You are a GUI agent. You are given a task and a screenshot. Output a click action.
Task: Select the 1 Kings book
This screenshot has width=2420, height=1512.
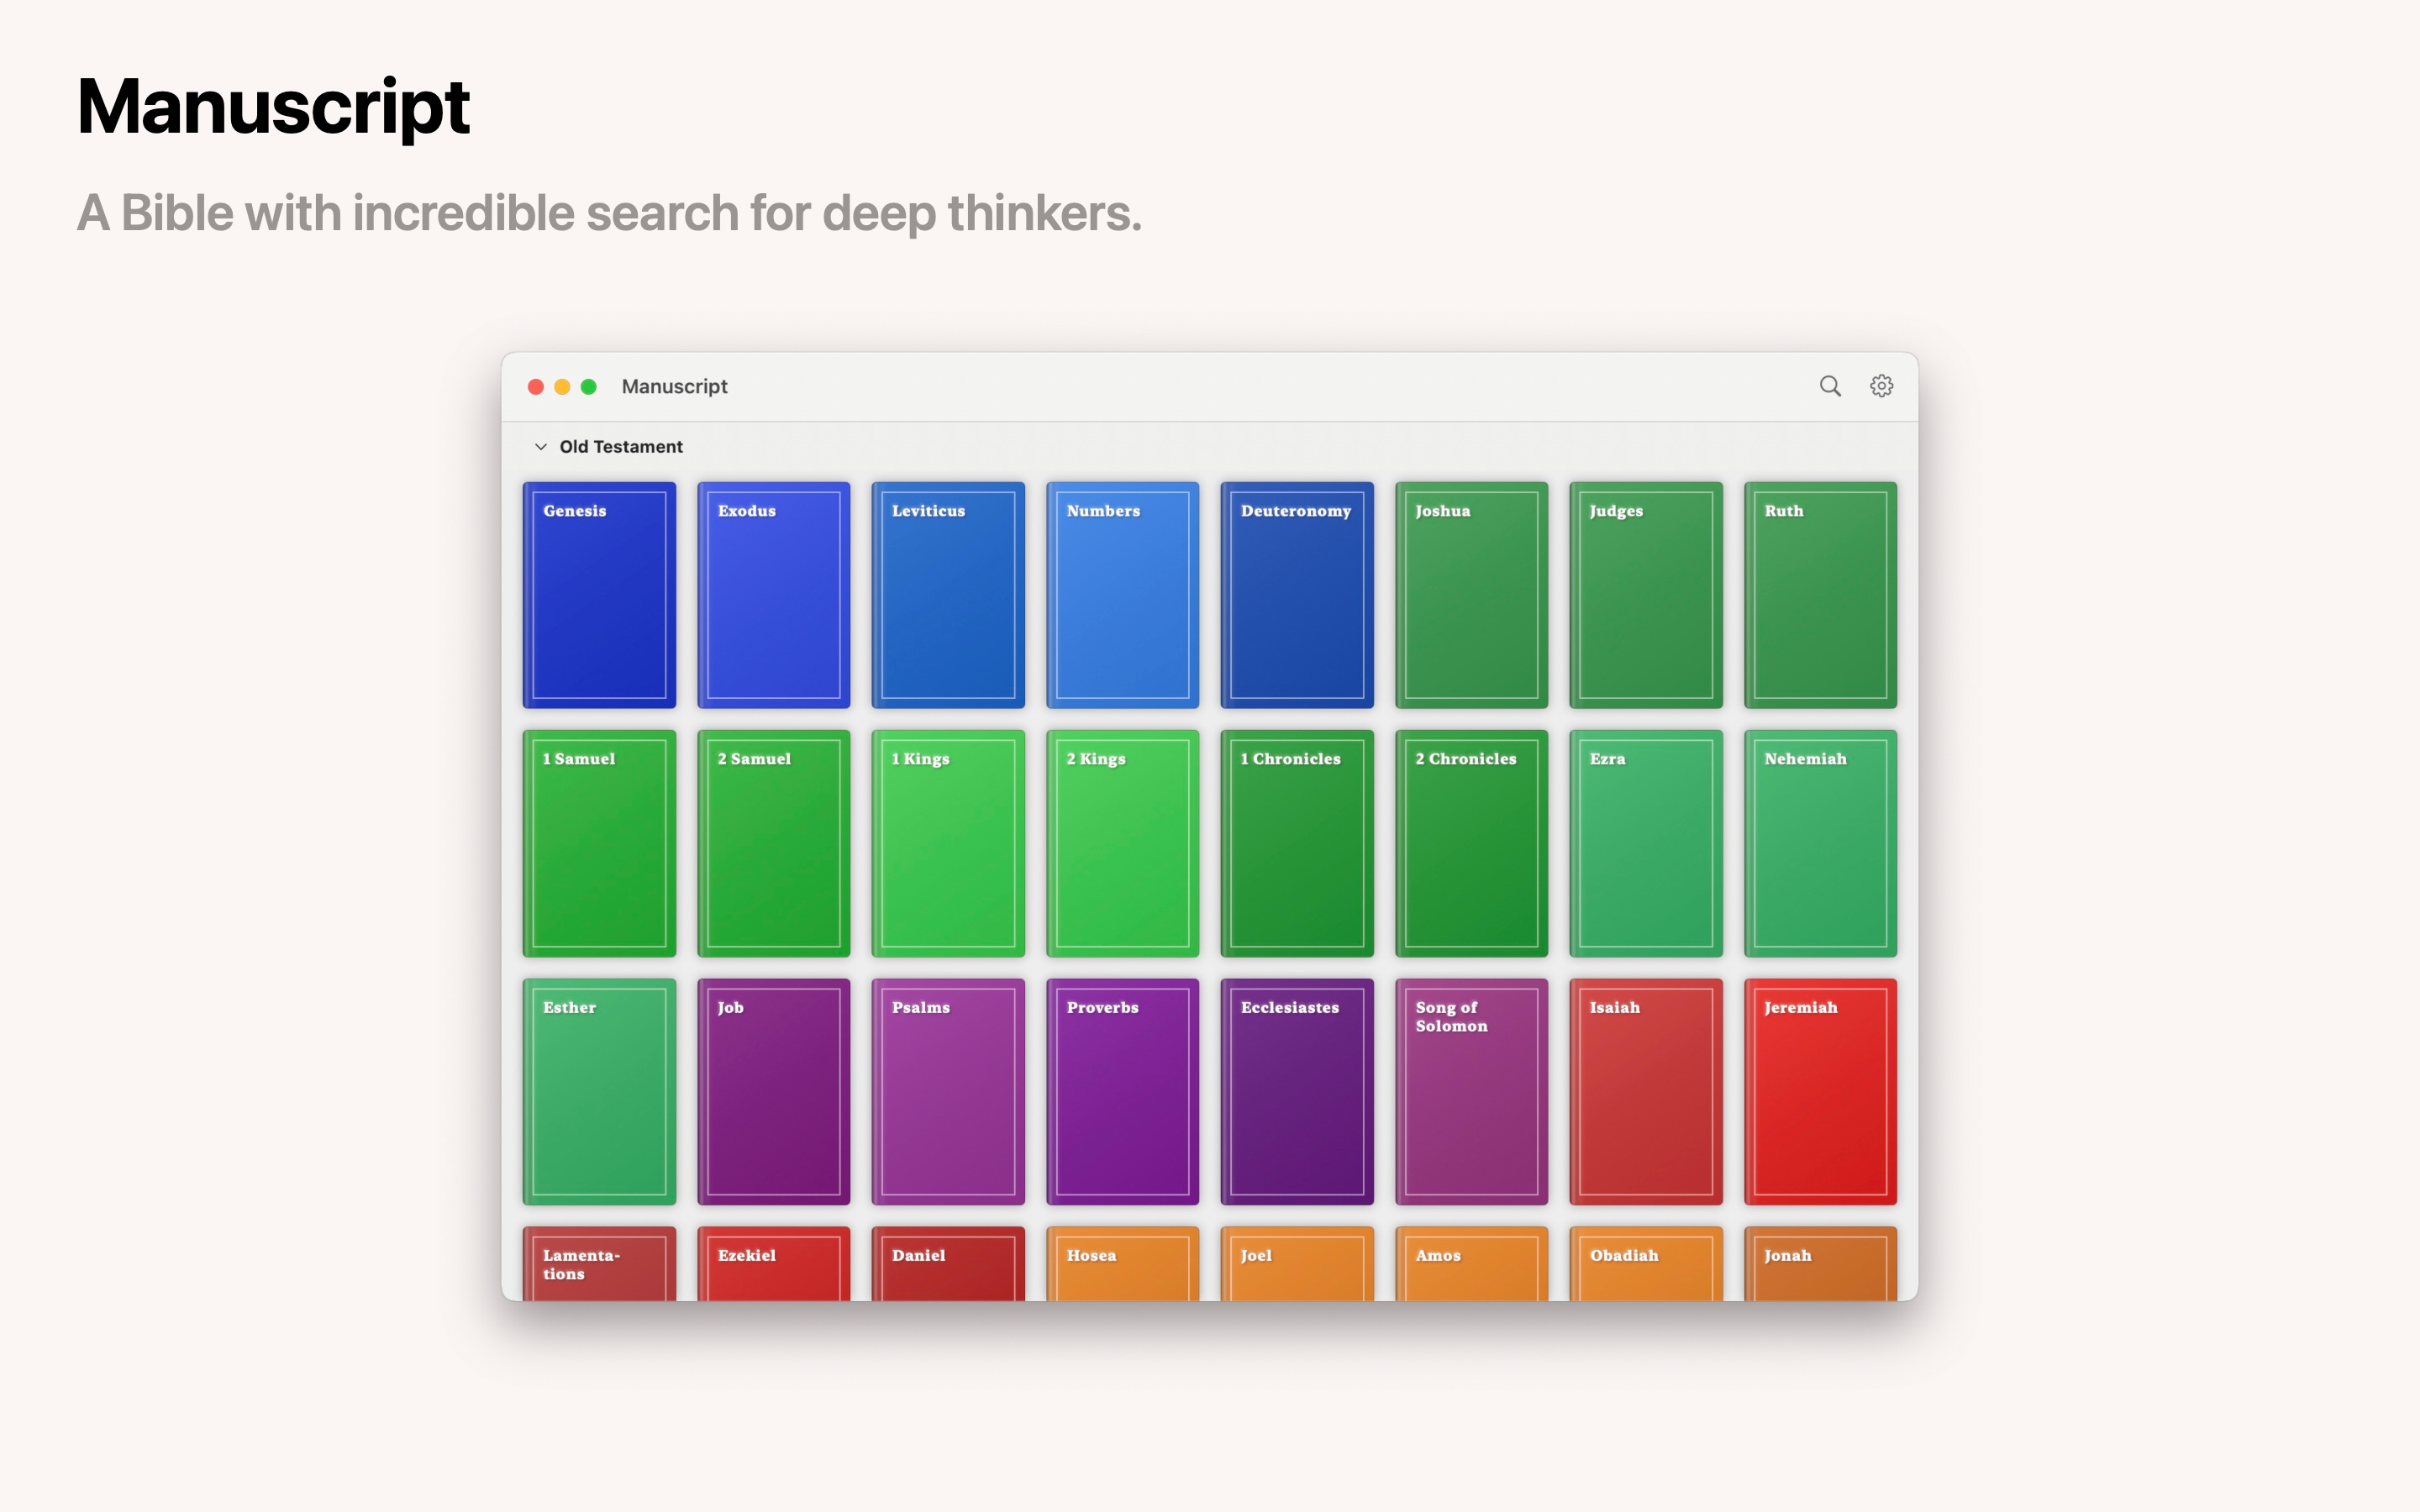coord(948,843)
